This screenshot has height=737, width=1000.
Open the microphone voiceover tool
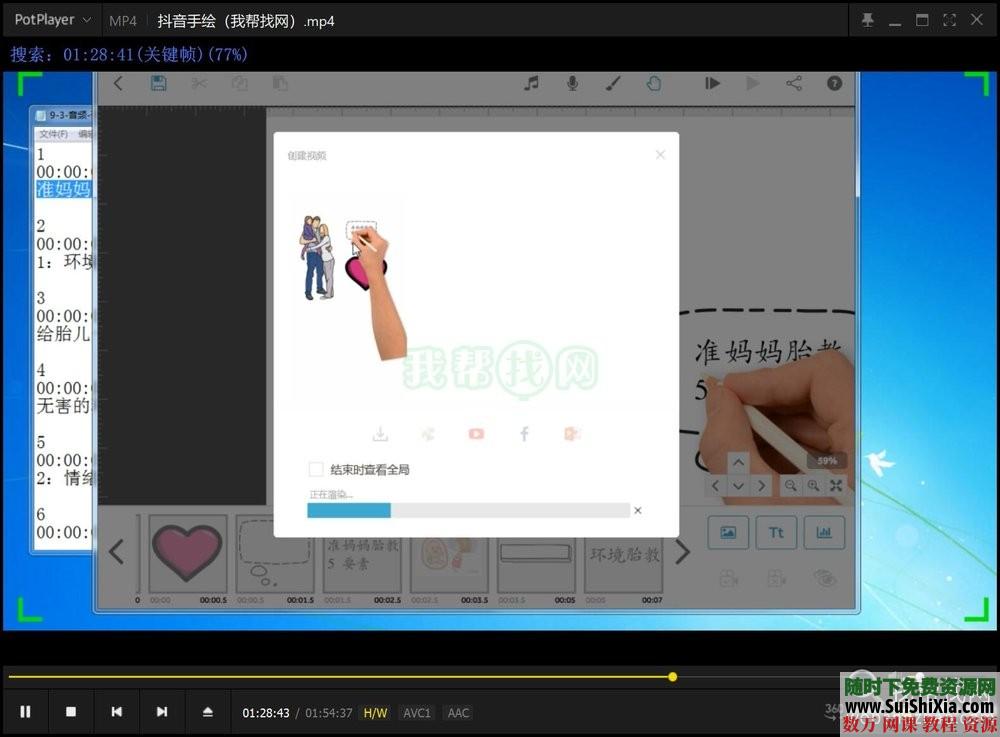coord(572,84)
